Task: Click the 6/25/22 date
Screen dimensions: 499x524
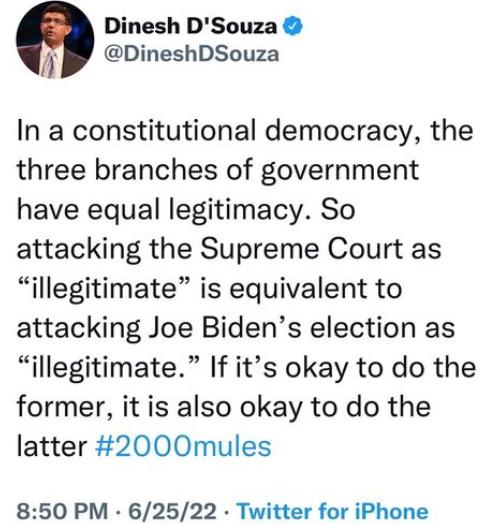Action: click(x=173, y=511)
